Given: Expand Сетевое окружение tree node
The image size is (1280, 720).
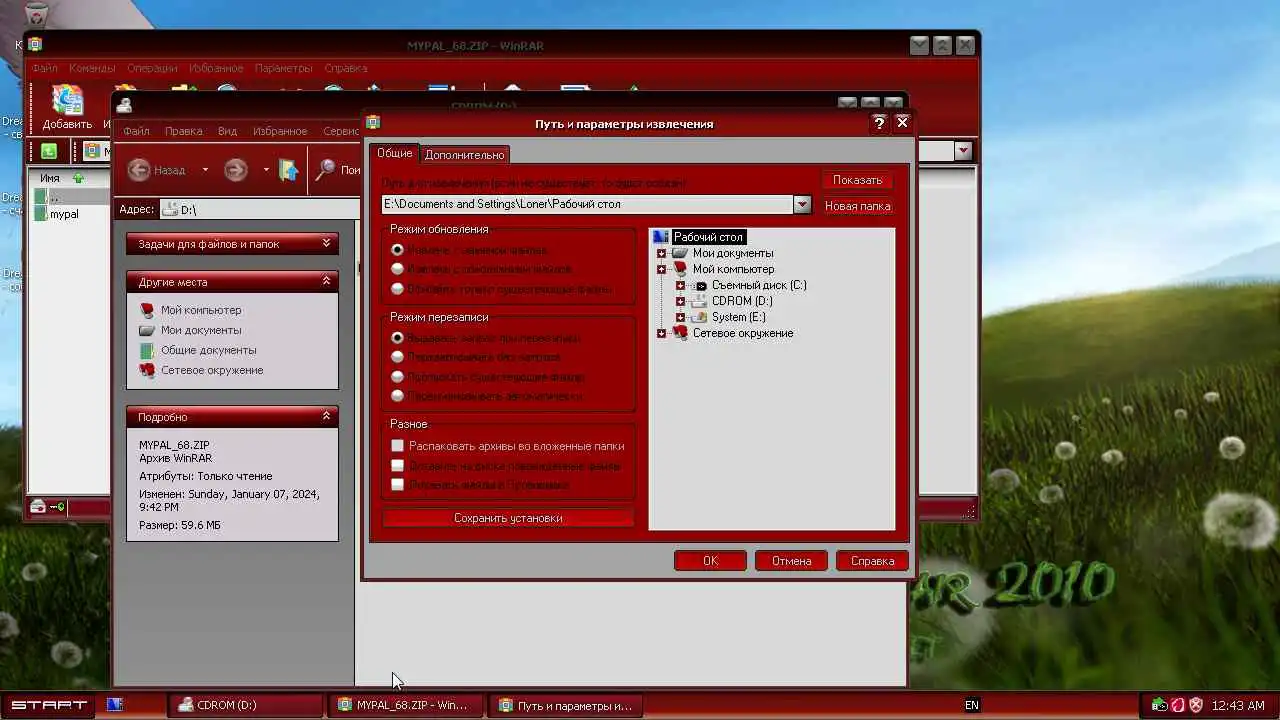Looking at the screenshot, I should (x=661, y=333).
